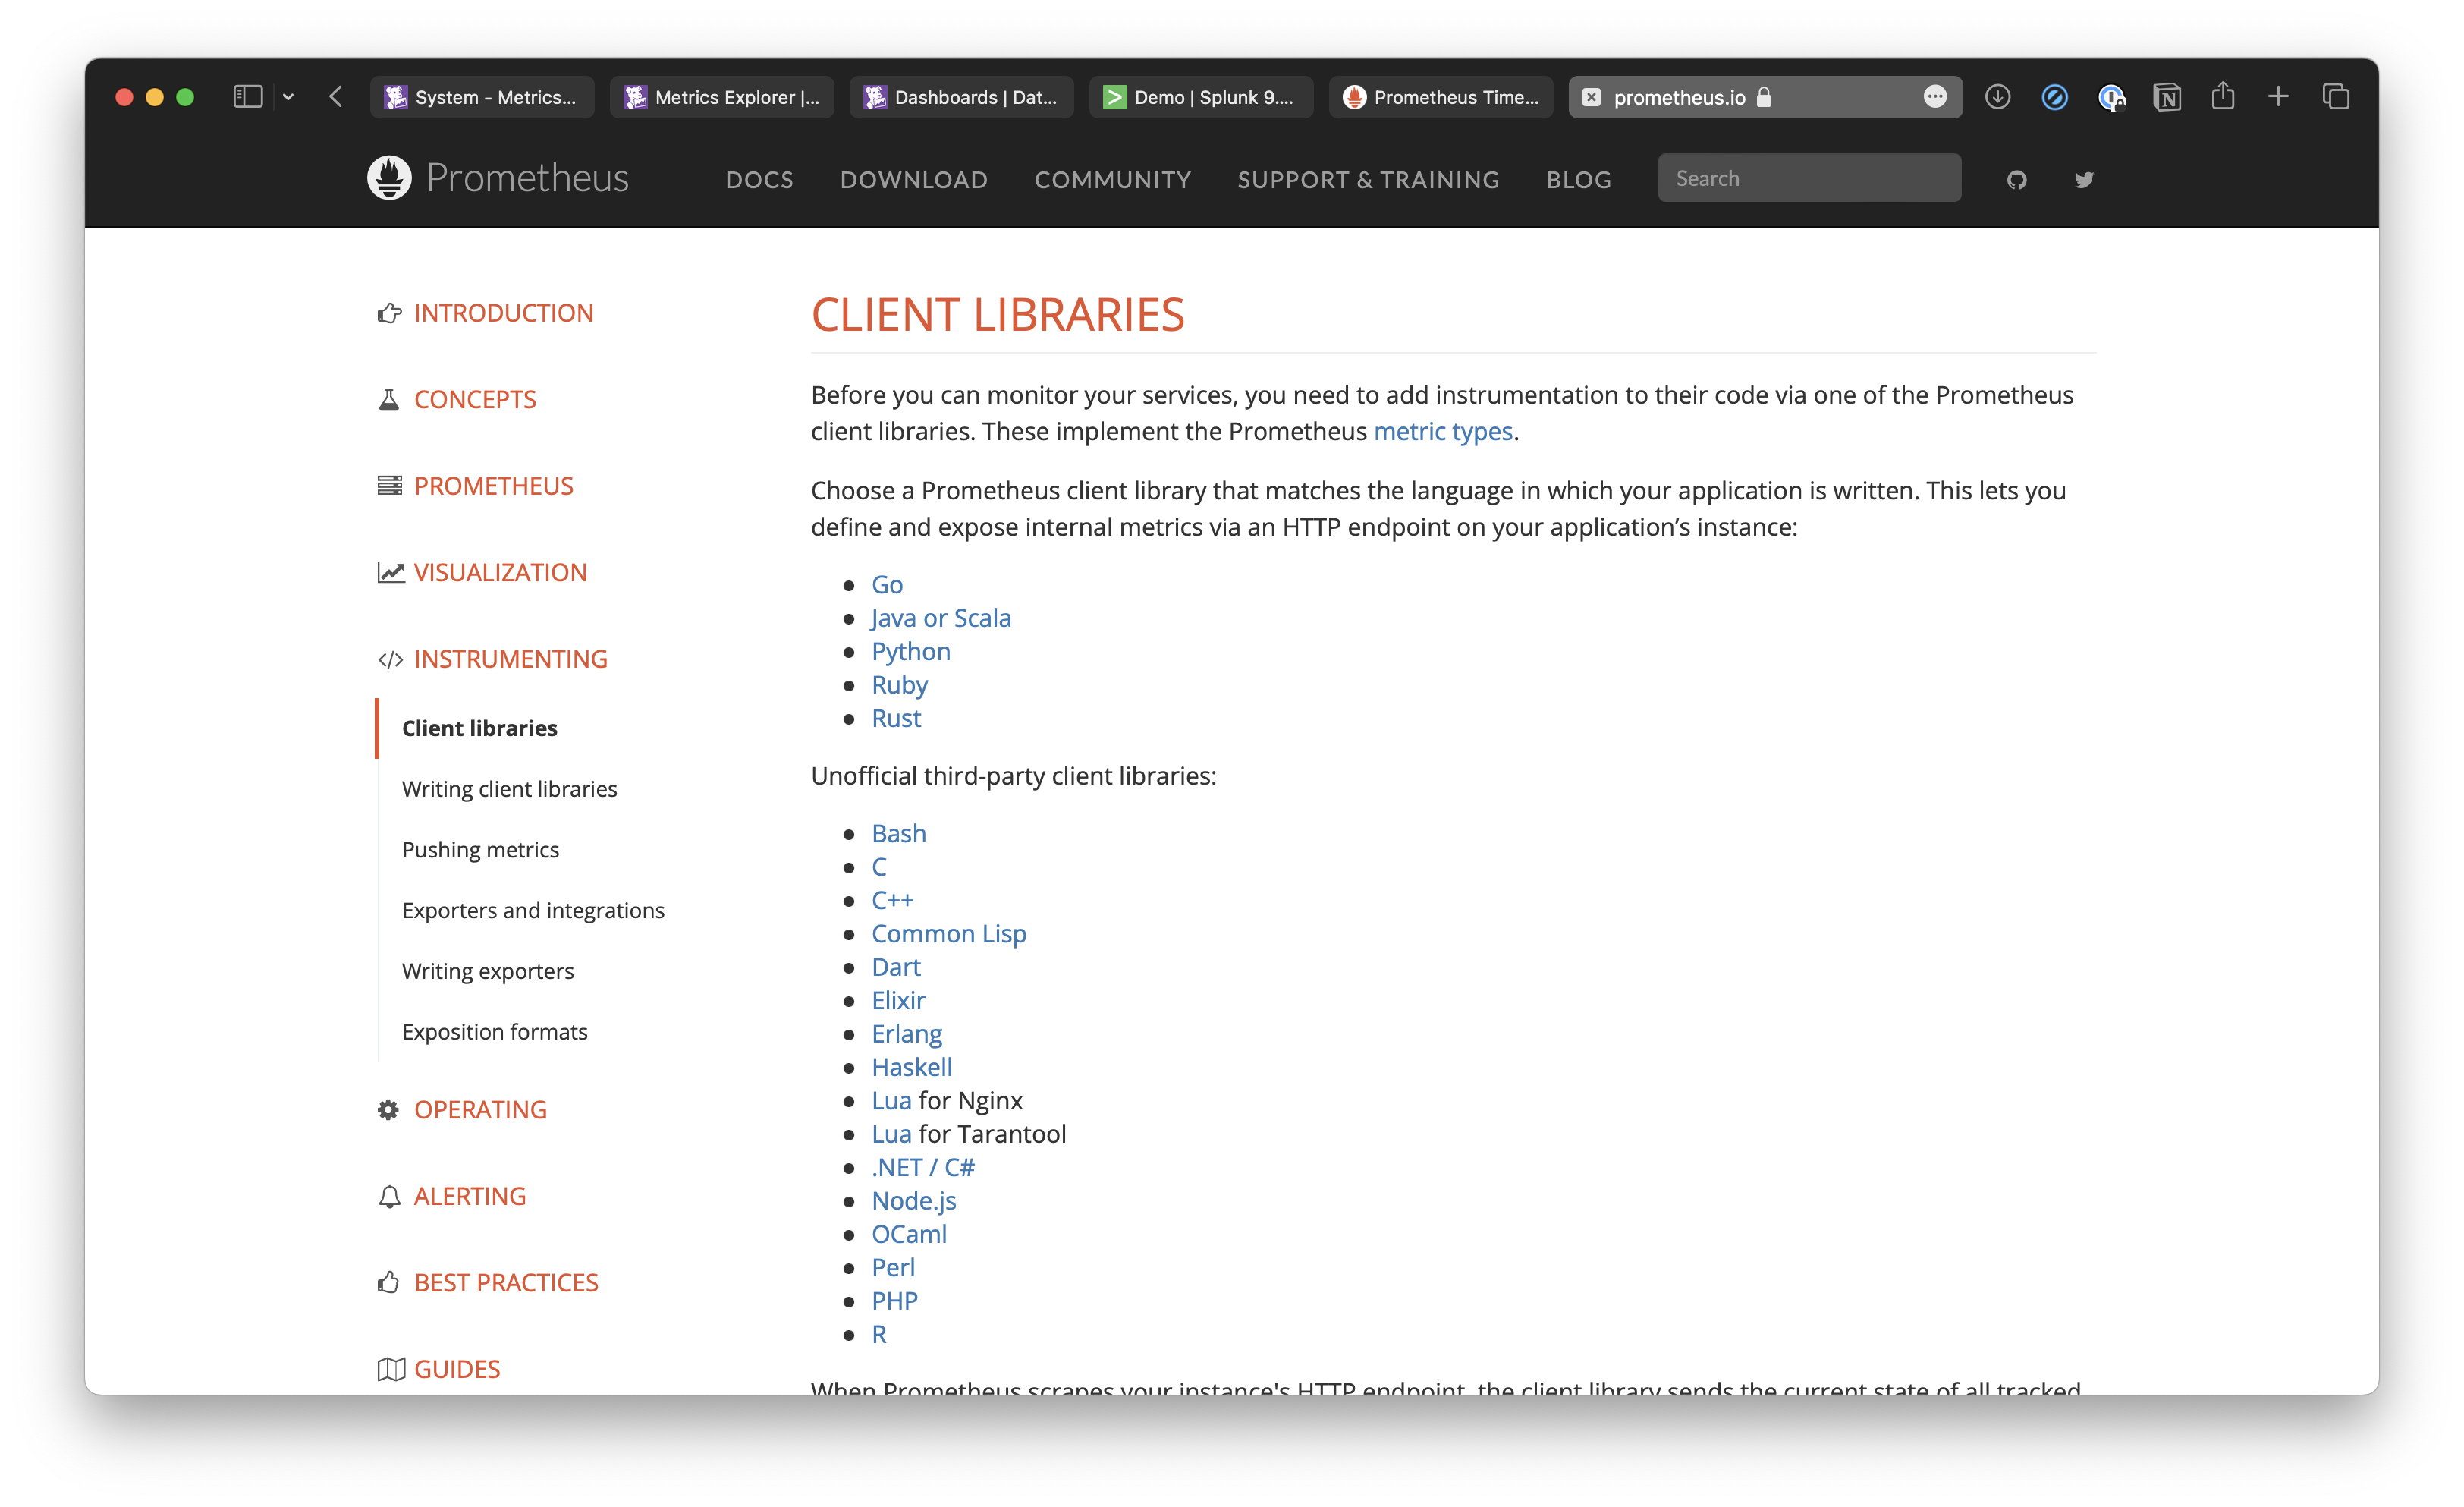Screen dimensions: 2464x1507
Task: Collapse the INSTRUMENTING section
Action: point(511,659)
